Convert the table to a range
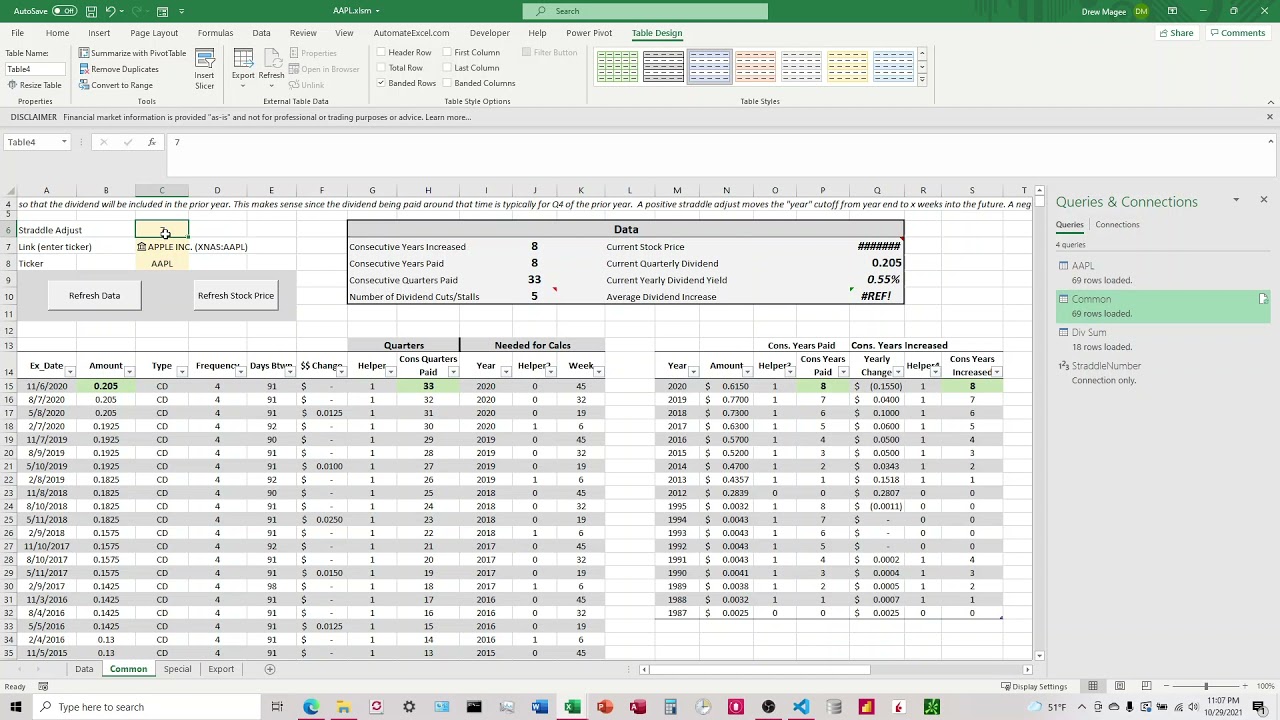Image resolution: width=1280 pixels, height=720 pixels. click(x=115, y=85)
